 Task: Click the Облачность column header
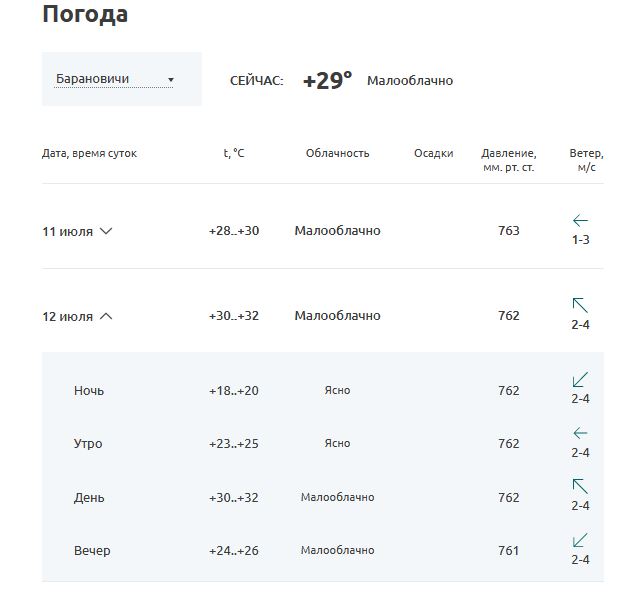(338, 153)
